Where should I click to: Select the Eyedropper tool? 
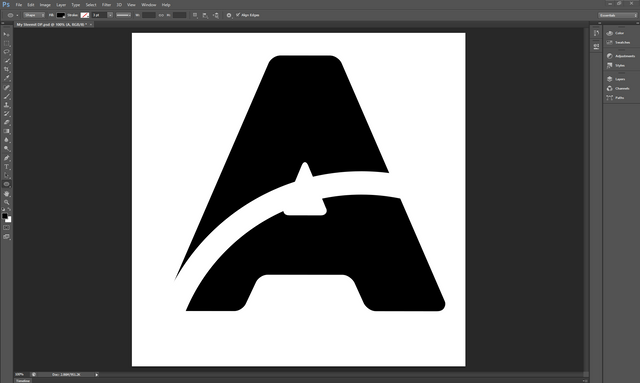click(7, 78)
